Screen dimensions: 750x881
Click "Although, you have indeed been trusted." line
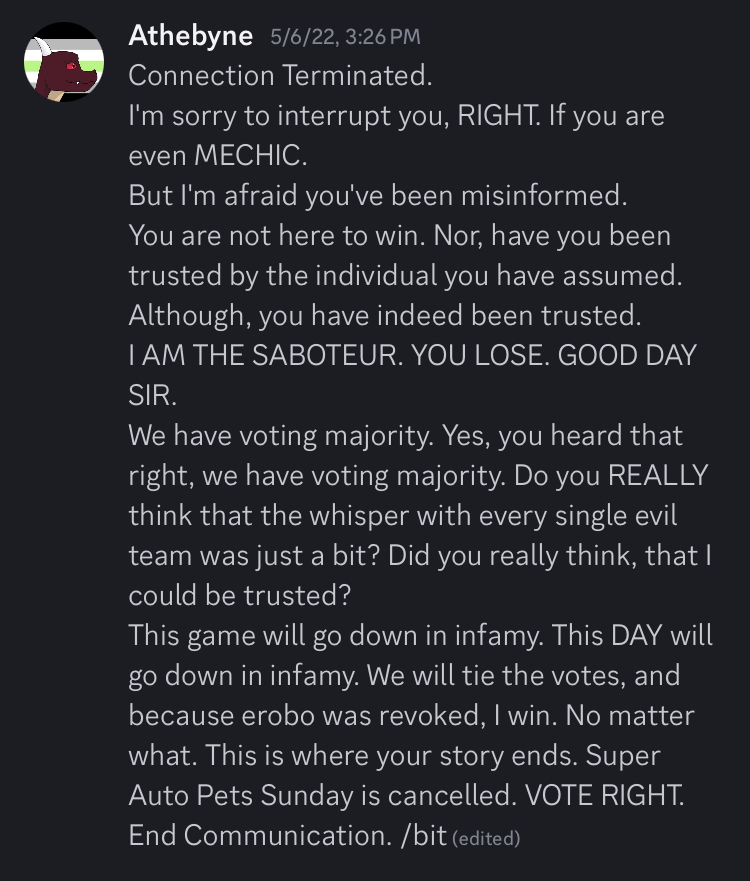click(385, 315)
